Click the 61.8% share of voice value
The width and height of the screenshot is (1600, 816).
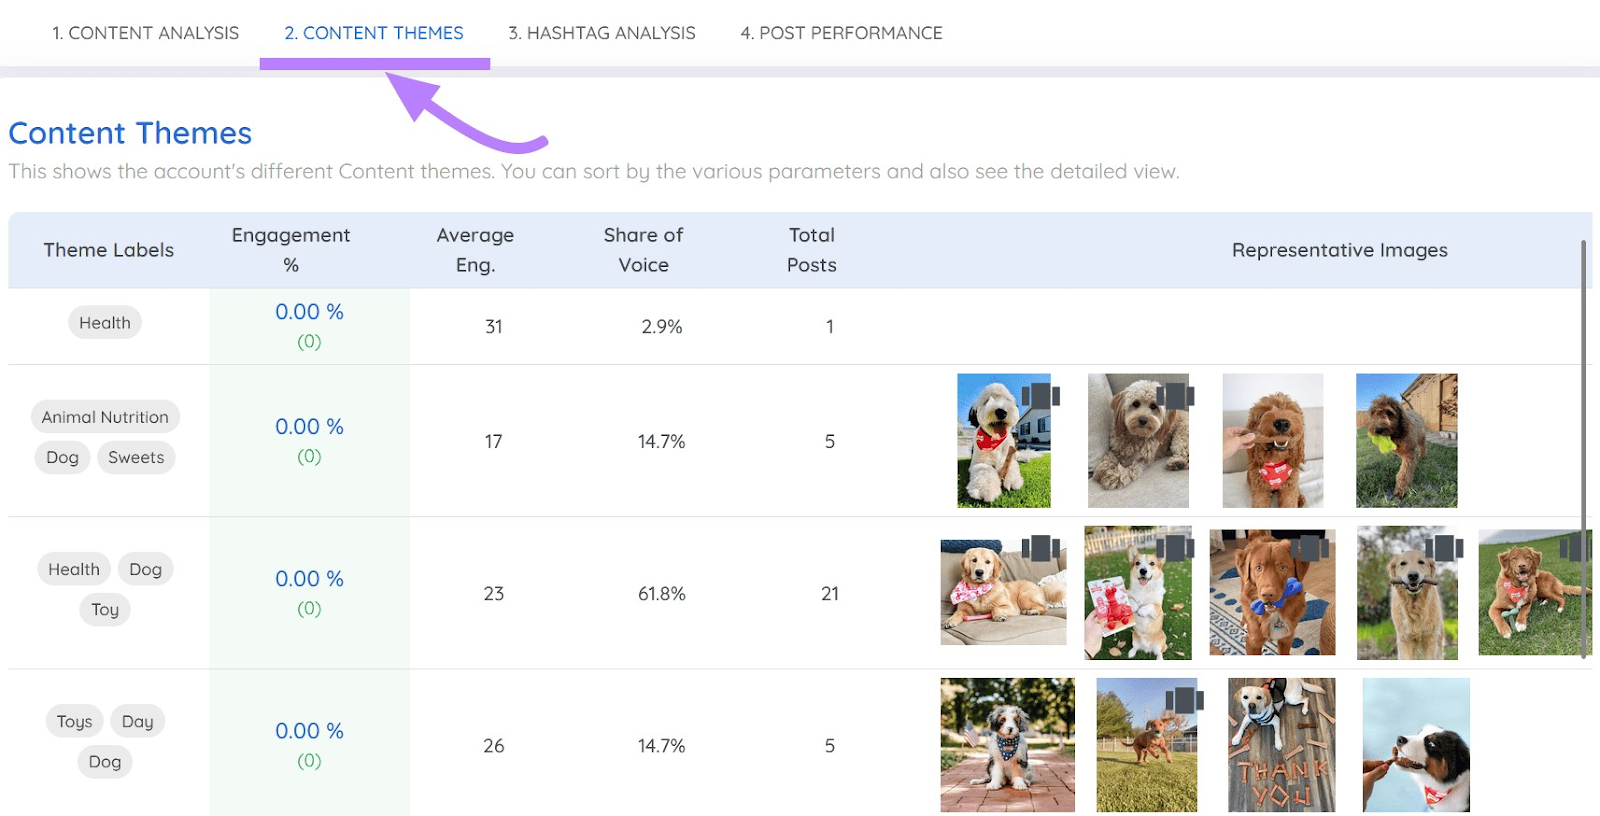661,594
